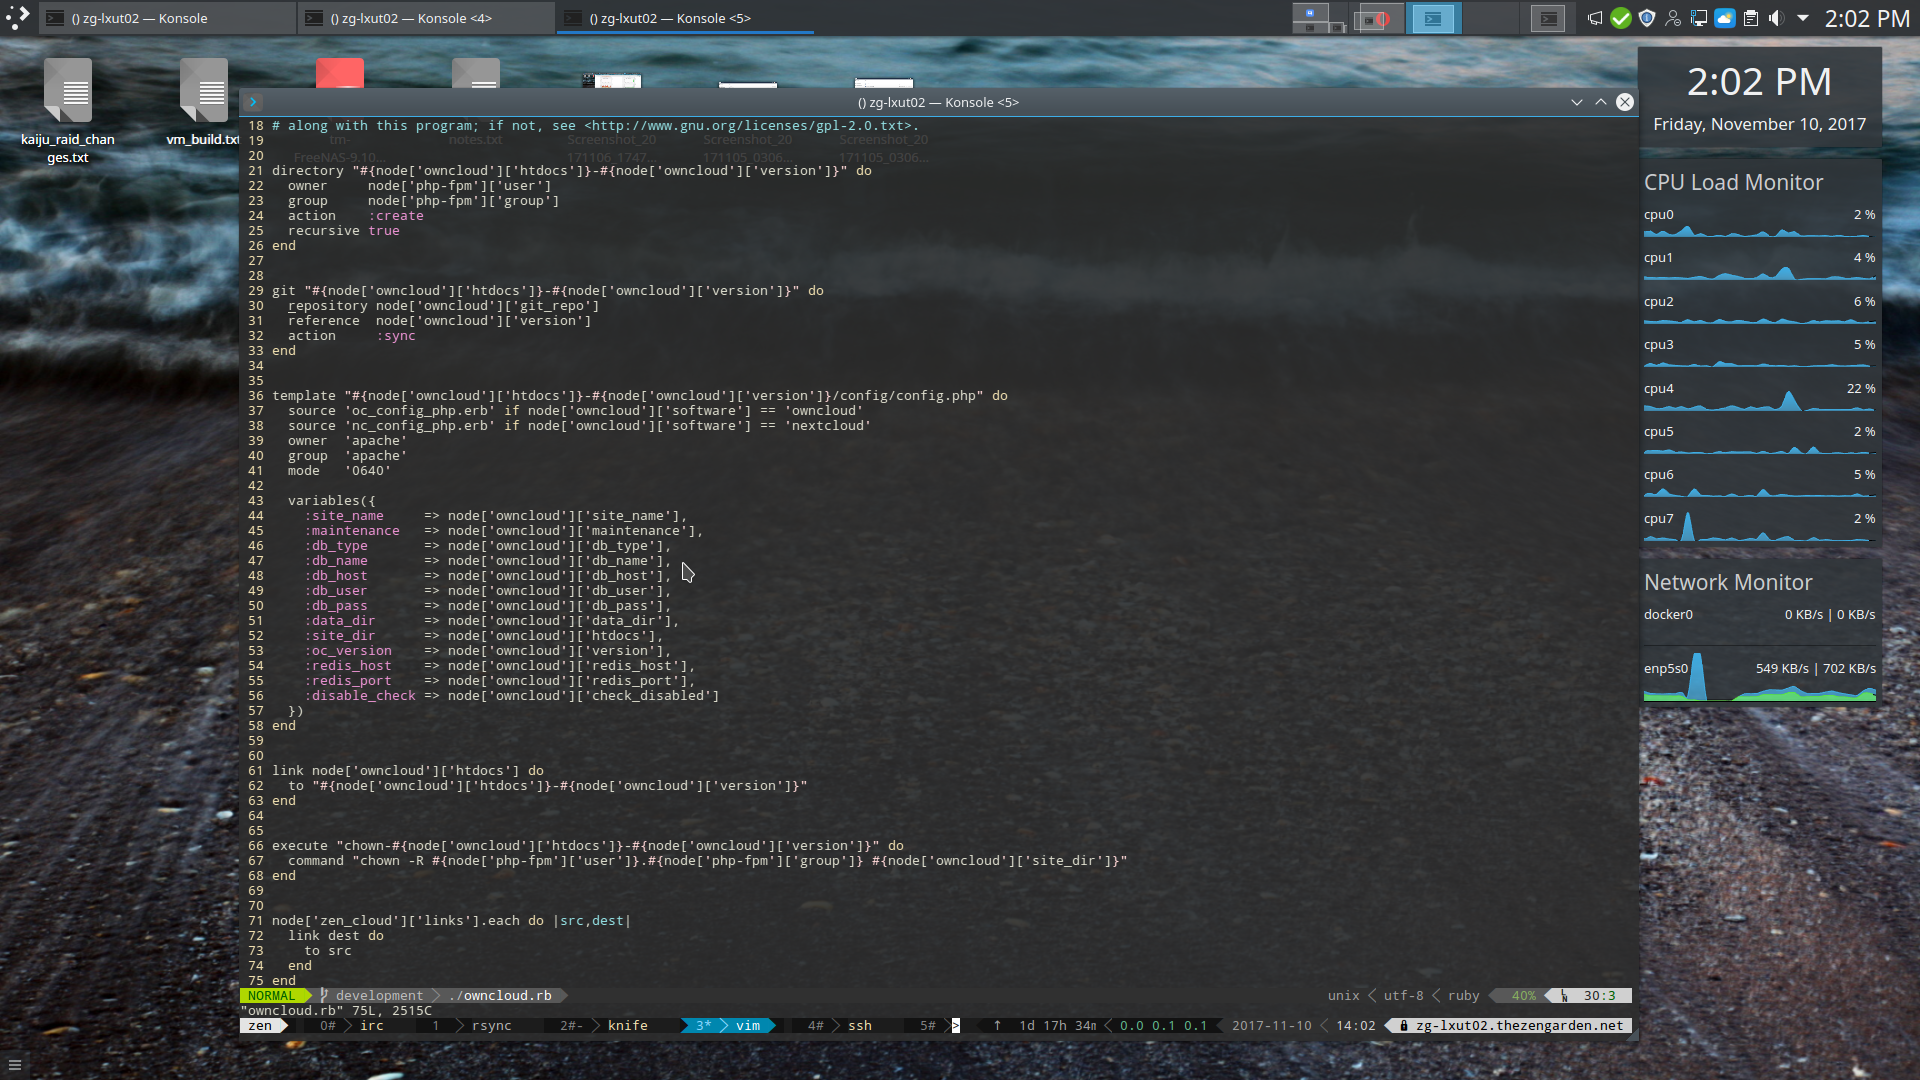
Task: Switch to 'Konsole <5>' taskbar entry
Action: coord(686,18)
